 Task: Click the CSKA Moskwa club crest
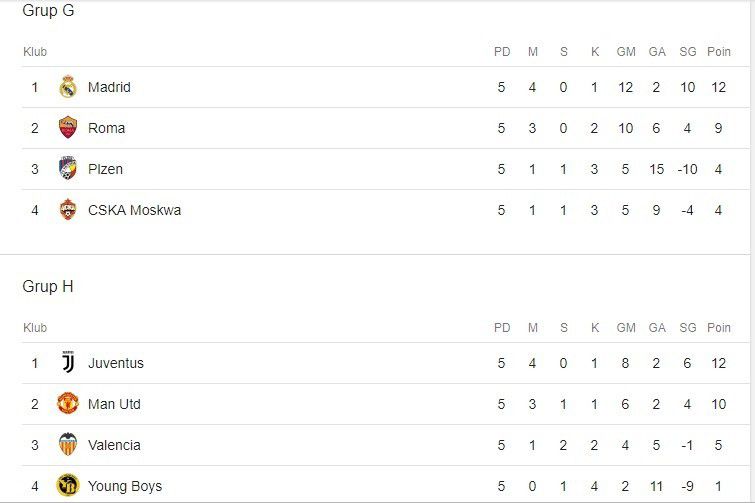click(68, 210)
